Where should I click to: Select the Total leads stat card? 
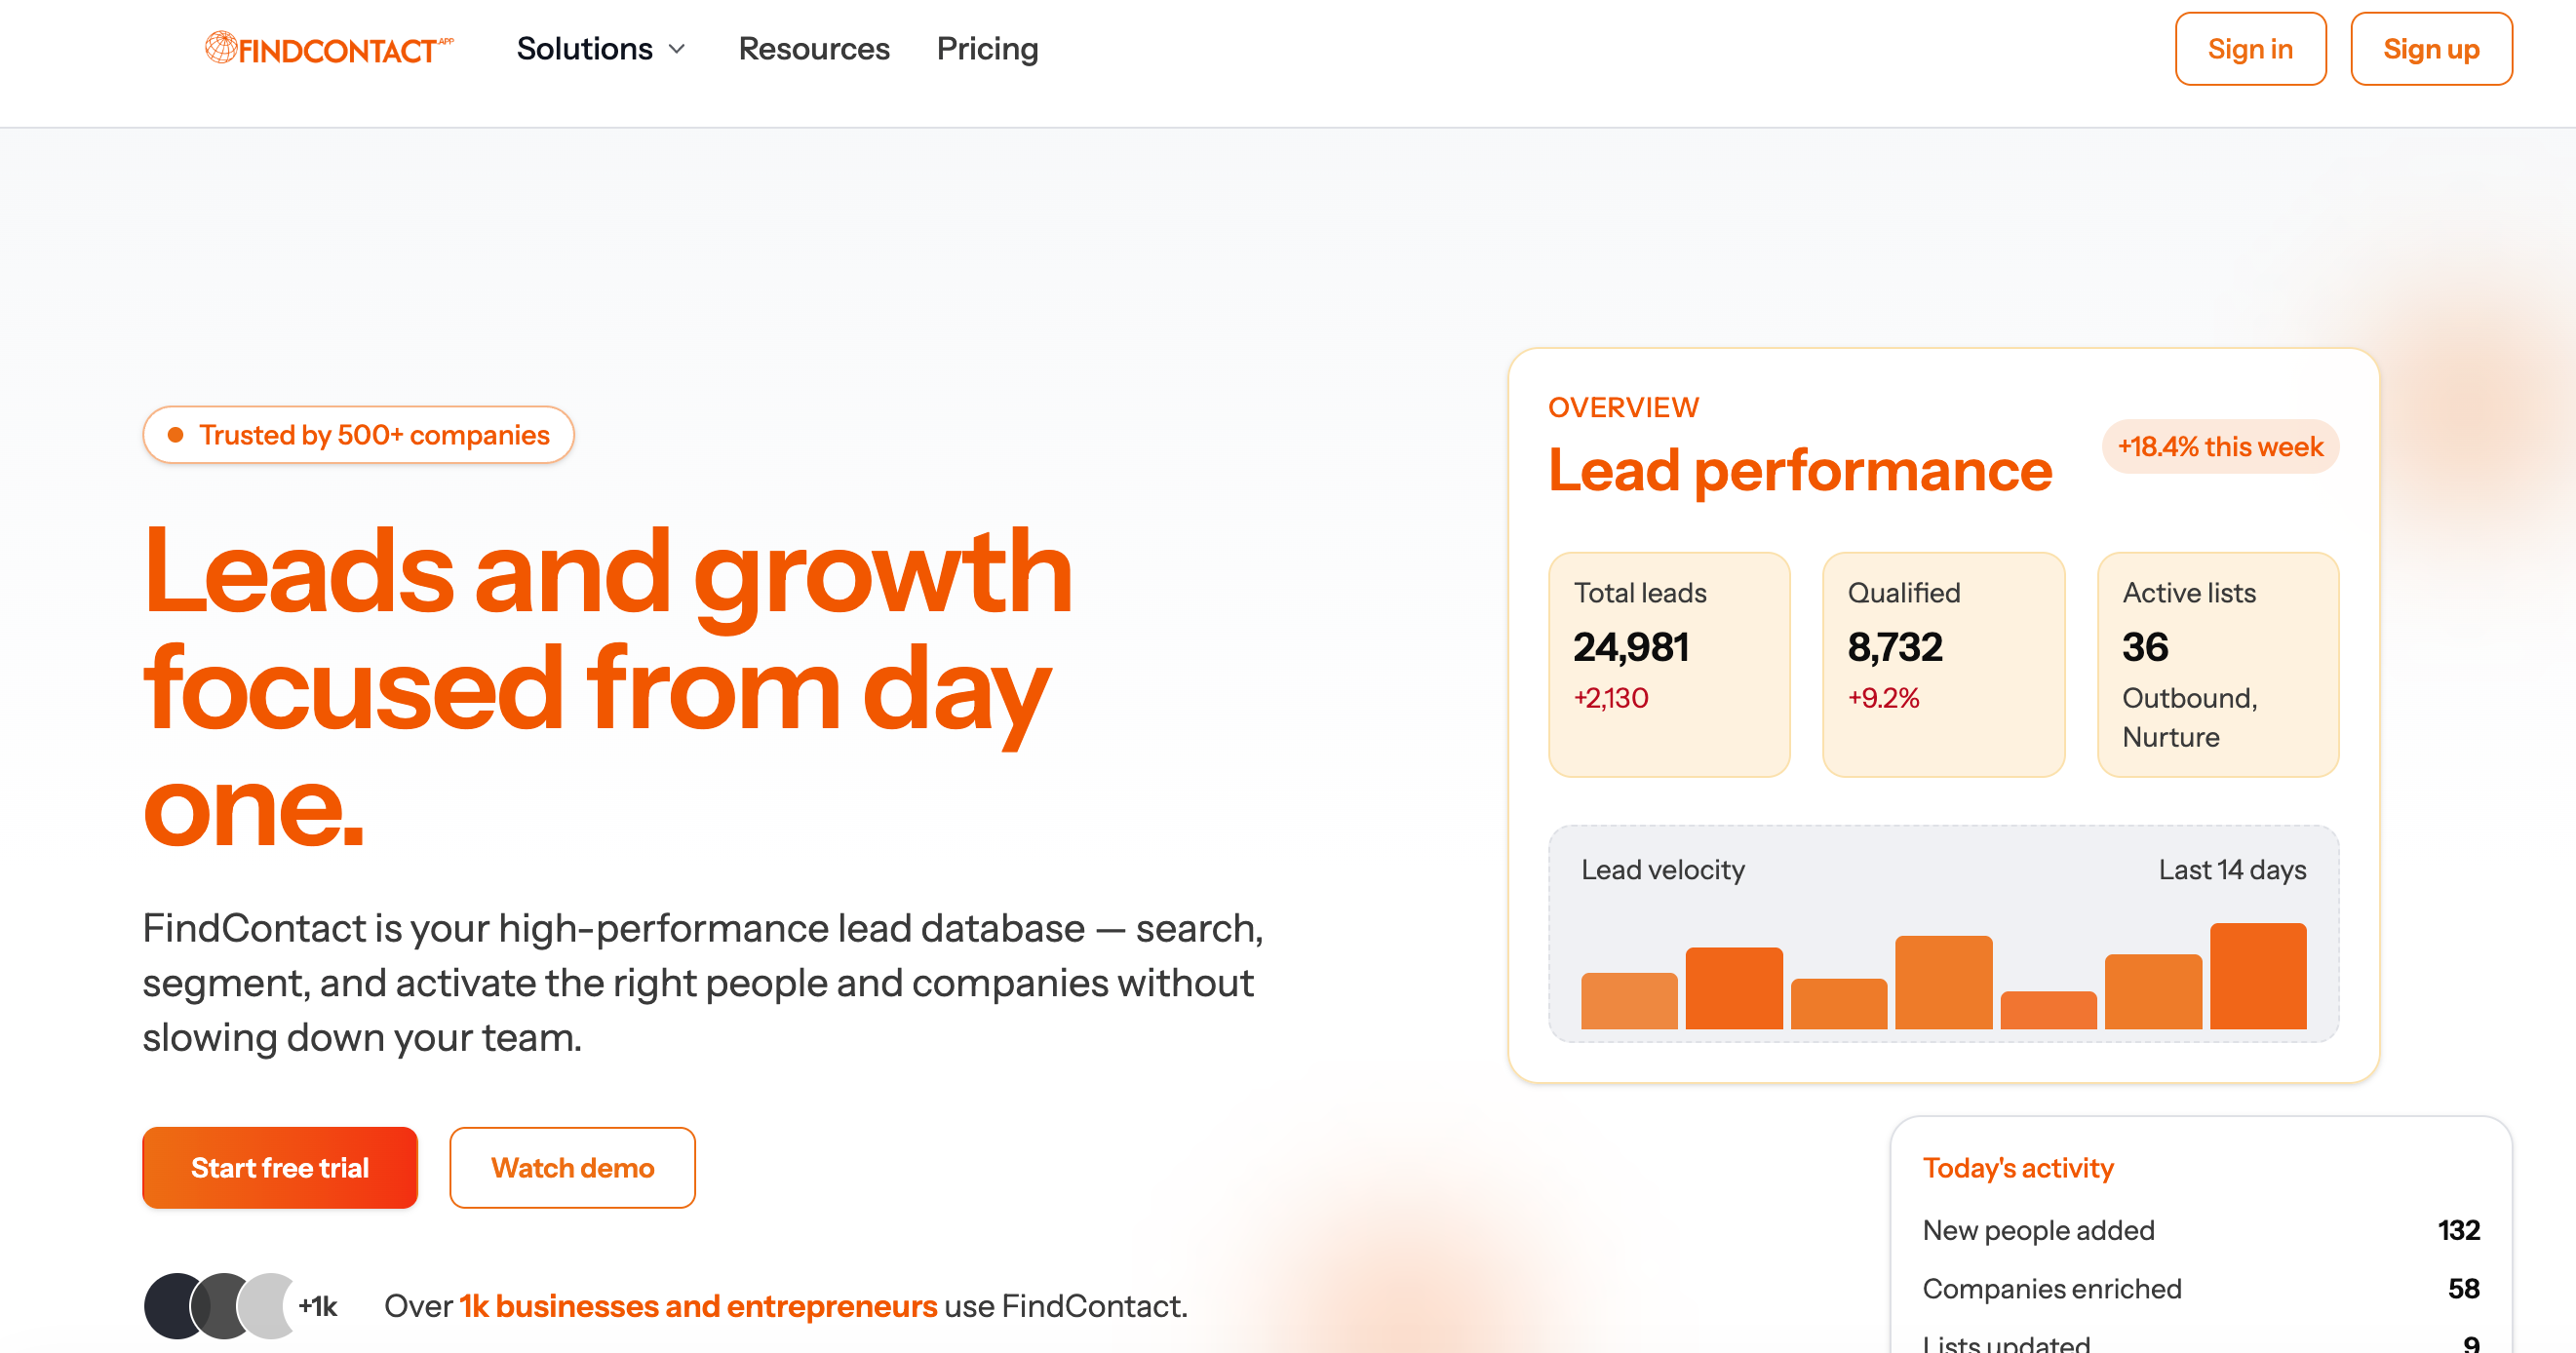click(x=1669, y=665)
